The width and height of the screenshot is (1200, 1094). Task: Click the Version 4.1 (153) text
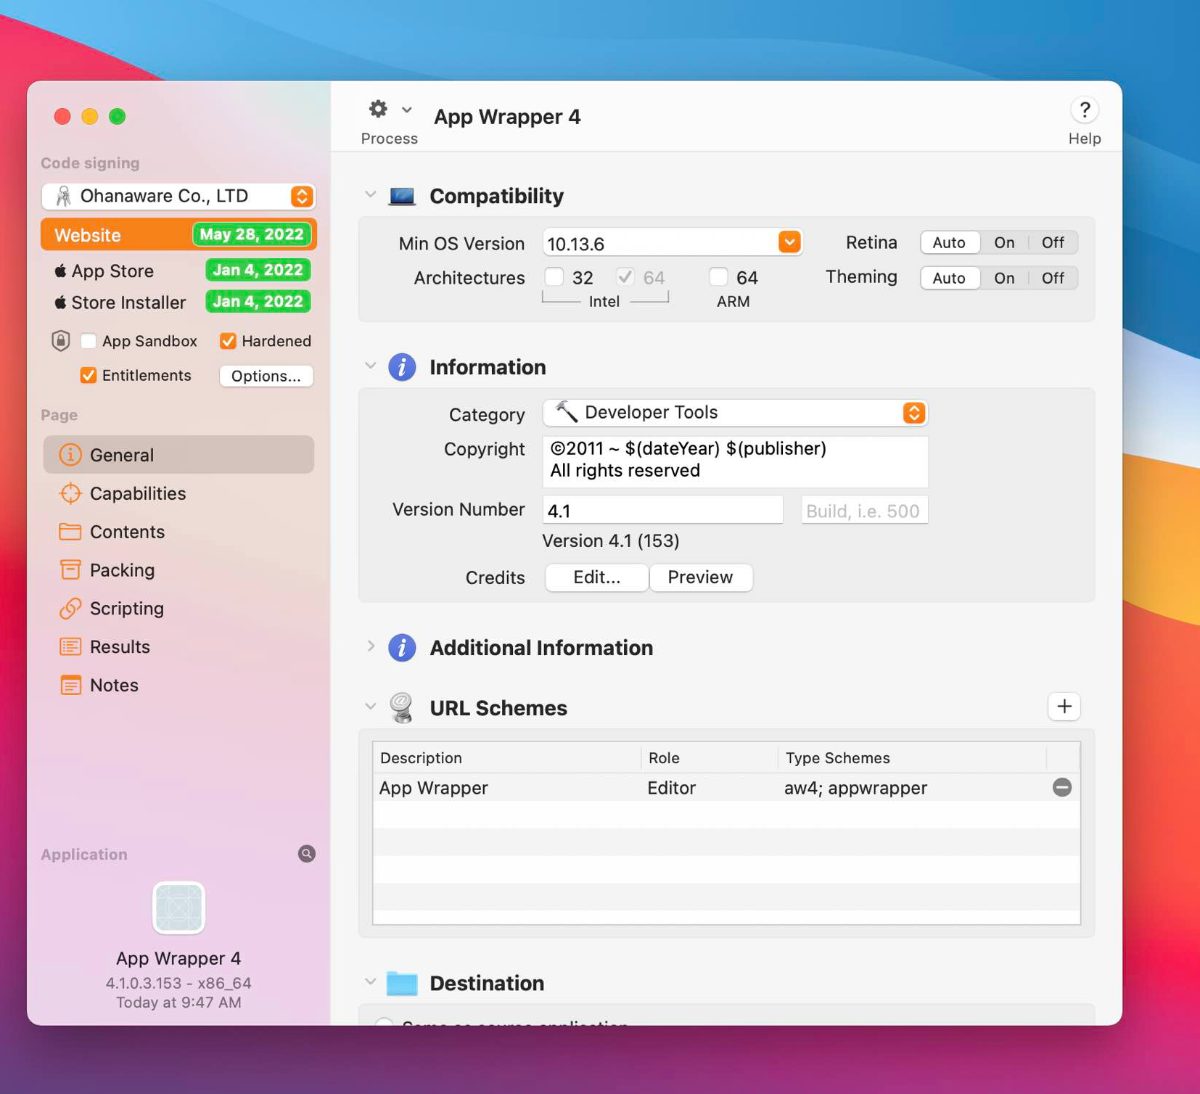(611, 541)
